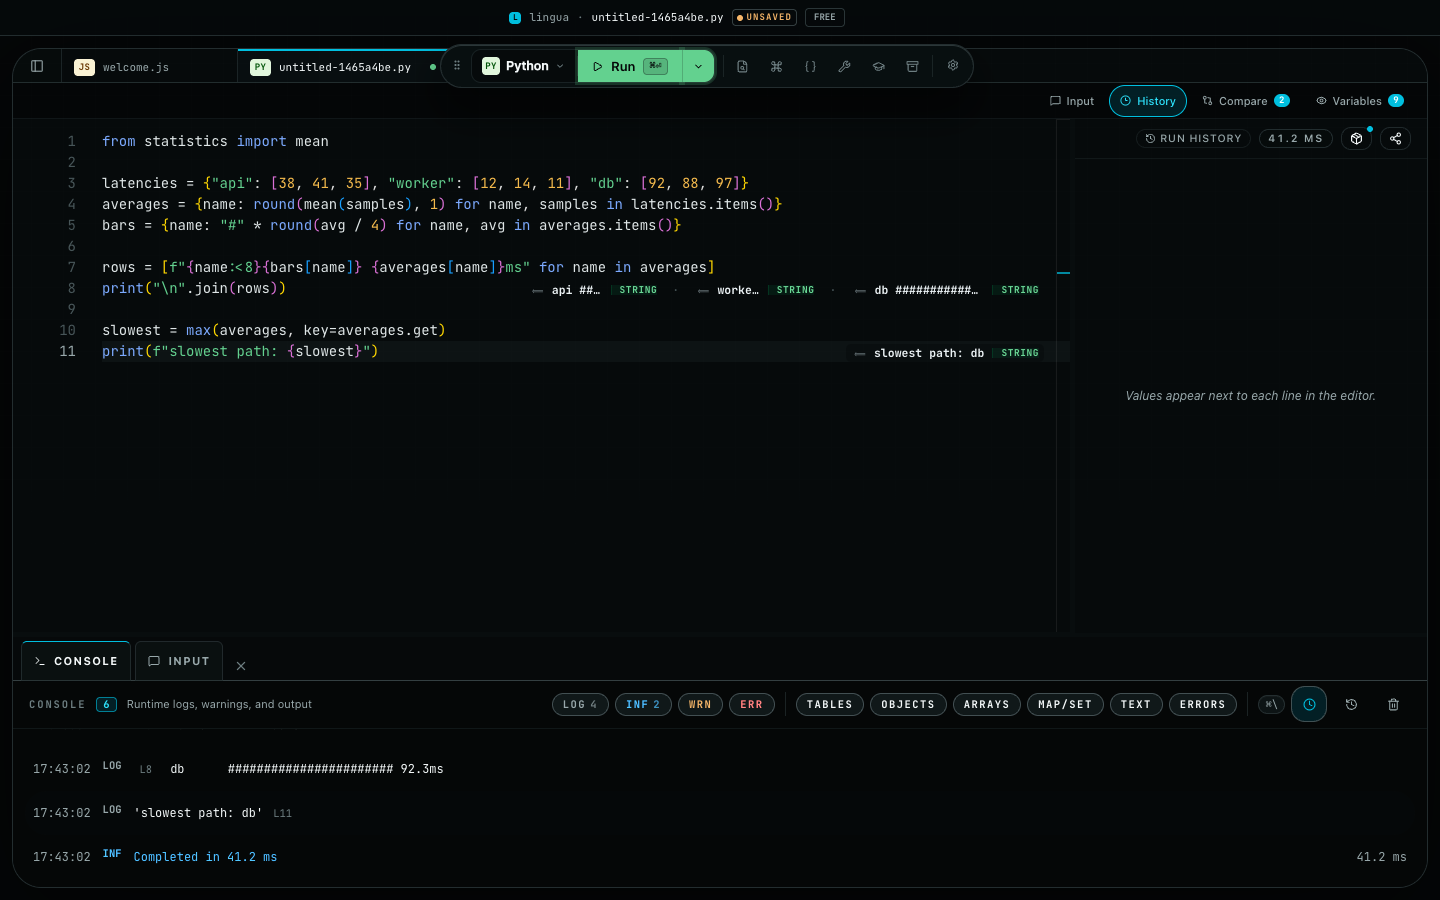The image size is (1440, 900).
Task: Click the untitled-1465a4be.py title text
Action: coord(657,17)
